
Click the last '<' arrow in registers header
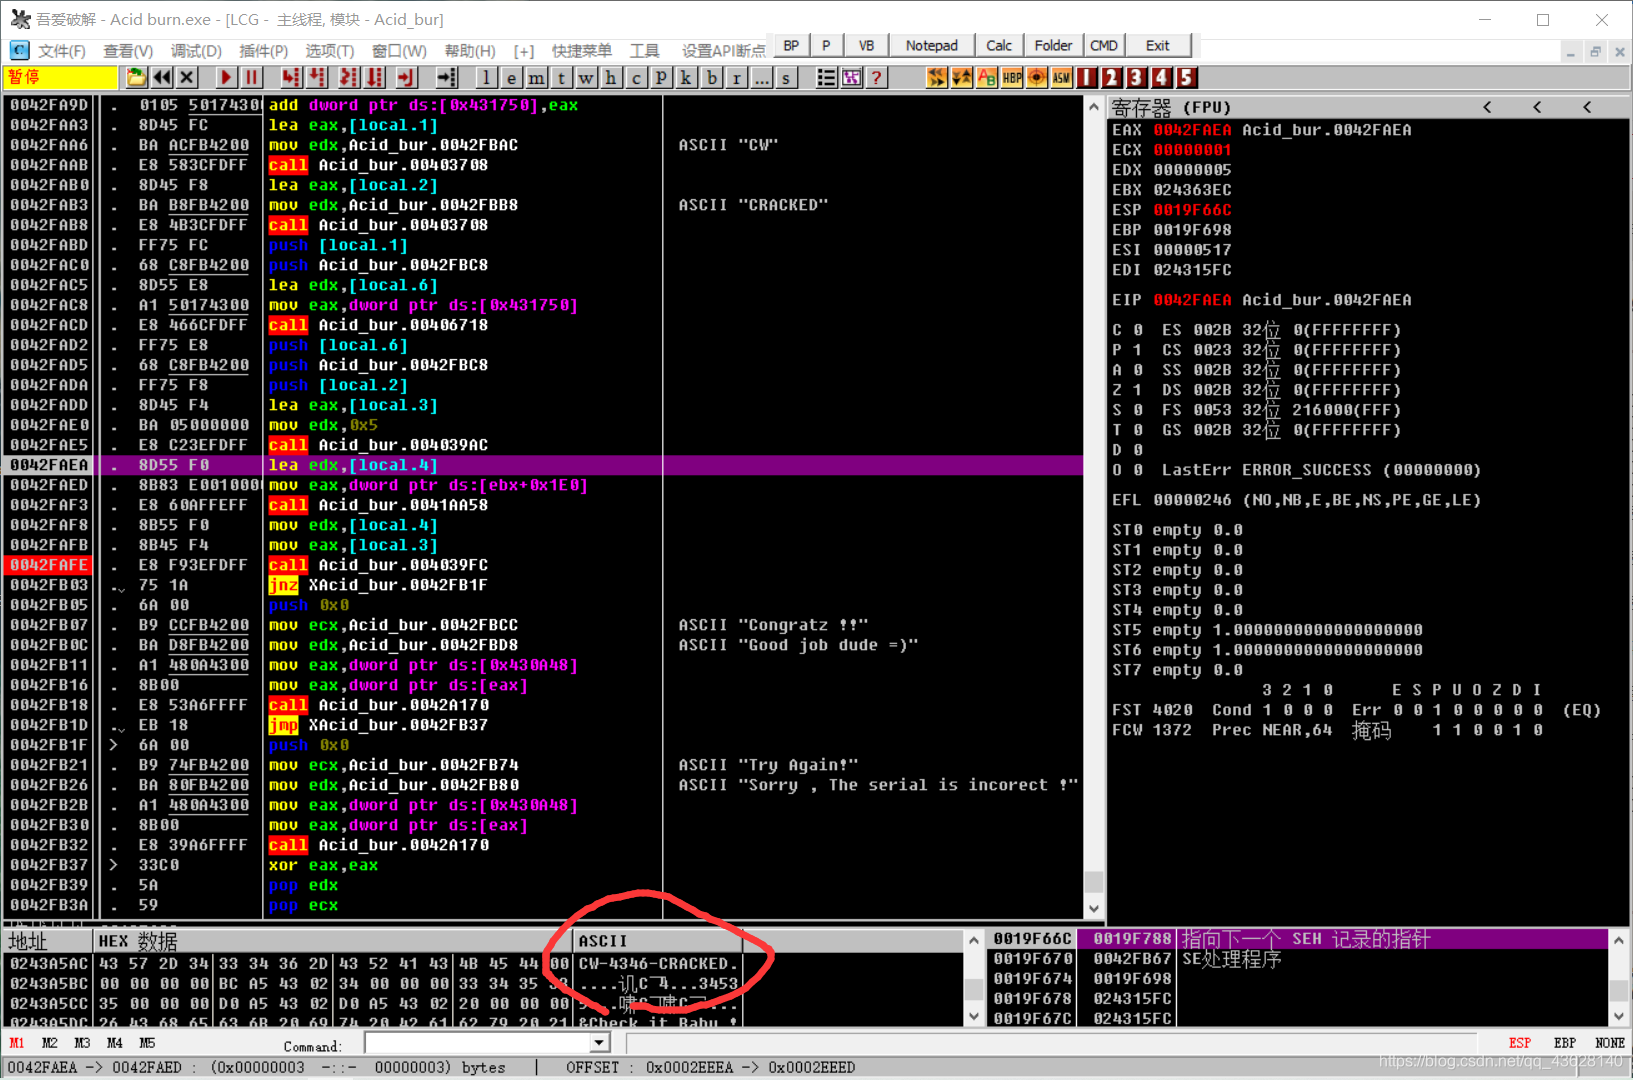[x=1587, y=107]
